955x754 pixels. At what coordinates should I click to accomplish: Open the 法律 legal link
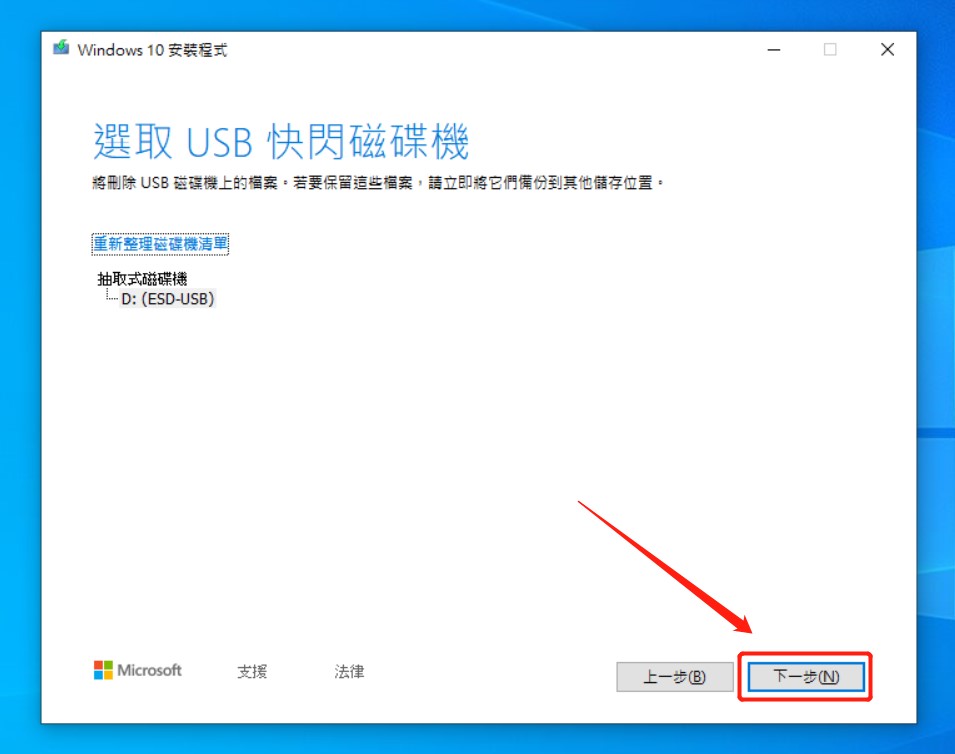349,672
